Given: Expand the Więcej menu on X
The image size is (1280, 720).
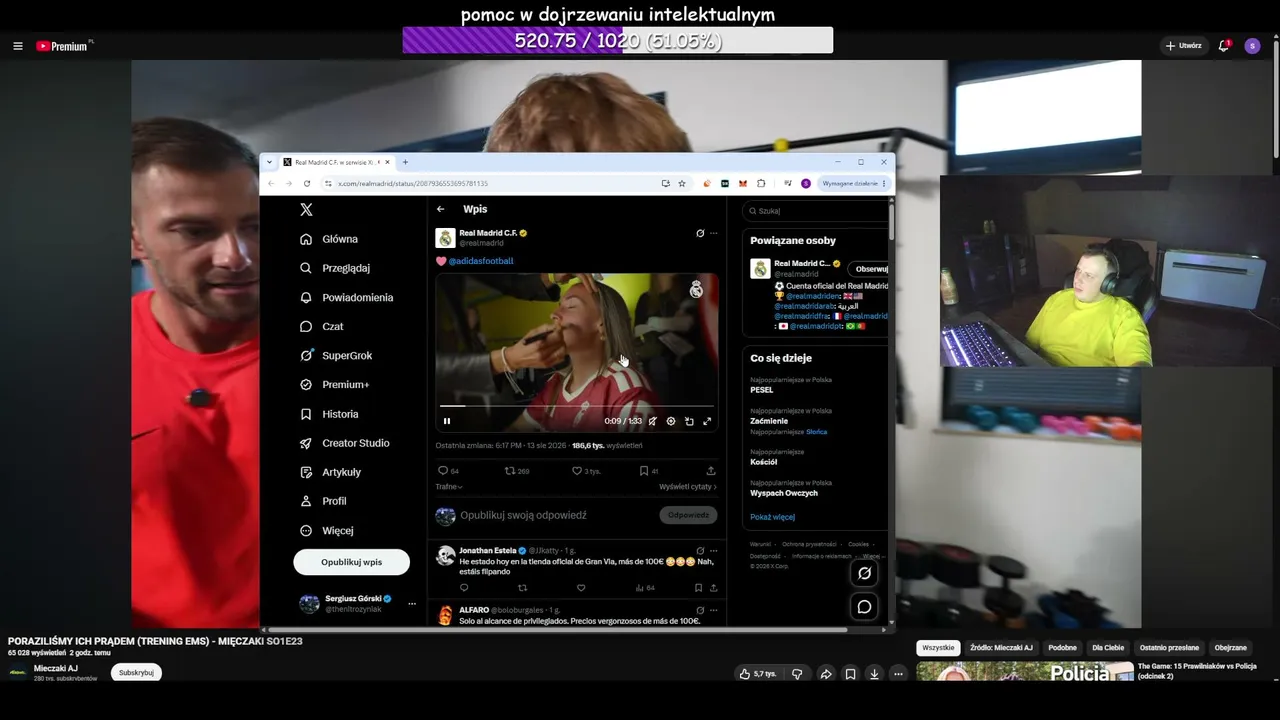Looking at the screenshot, I should [327, 530].
